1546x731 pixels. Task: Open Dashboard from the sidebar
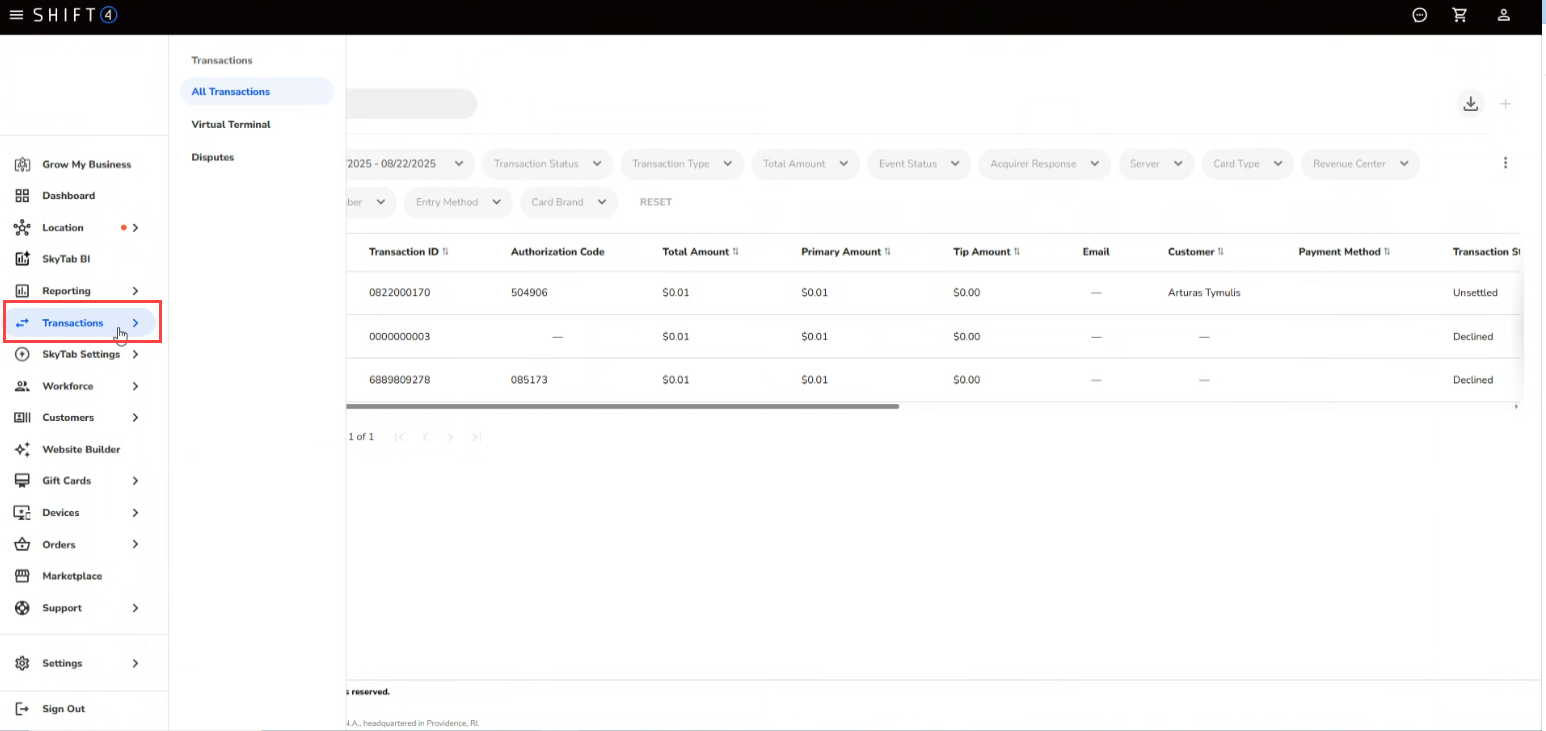click(x=68, y=196)
